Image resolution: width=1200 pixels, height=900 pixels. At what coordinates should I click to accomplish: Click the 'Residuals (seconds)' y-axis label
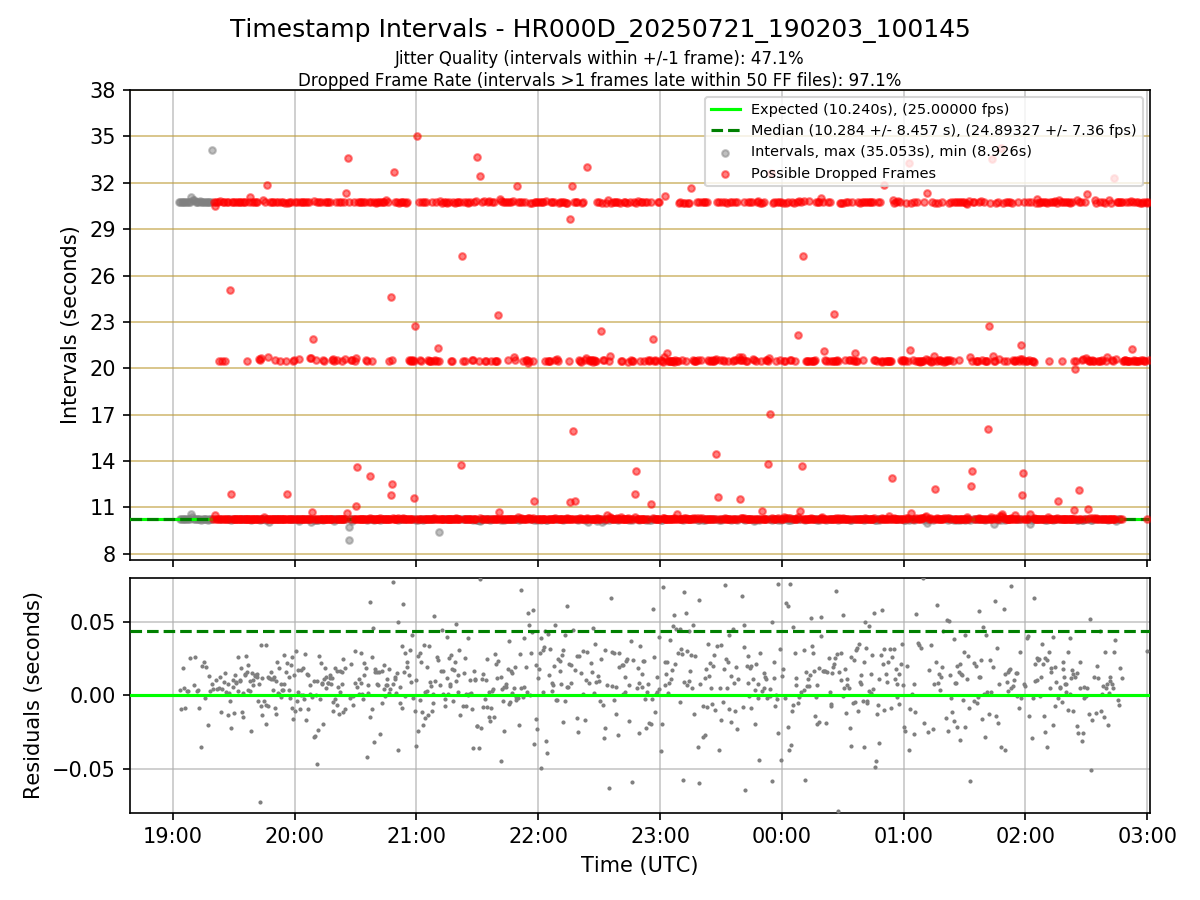tap(33, 696)
